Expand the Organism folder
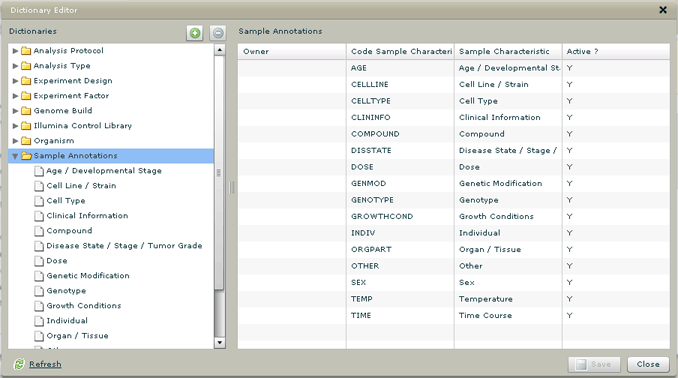The height and width of the screenshot is (378, 678). click(x=16, y=141)
